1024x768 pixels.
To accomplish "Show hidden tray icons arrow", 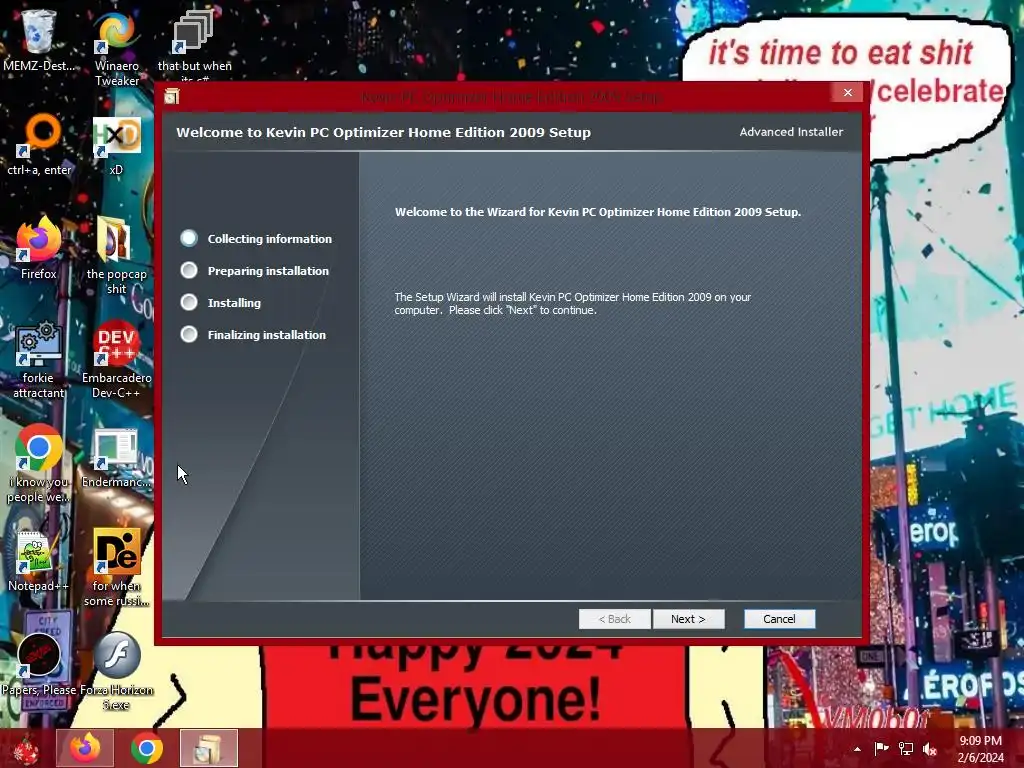I will click(857, 749).
